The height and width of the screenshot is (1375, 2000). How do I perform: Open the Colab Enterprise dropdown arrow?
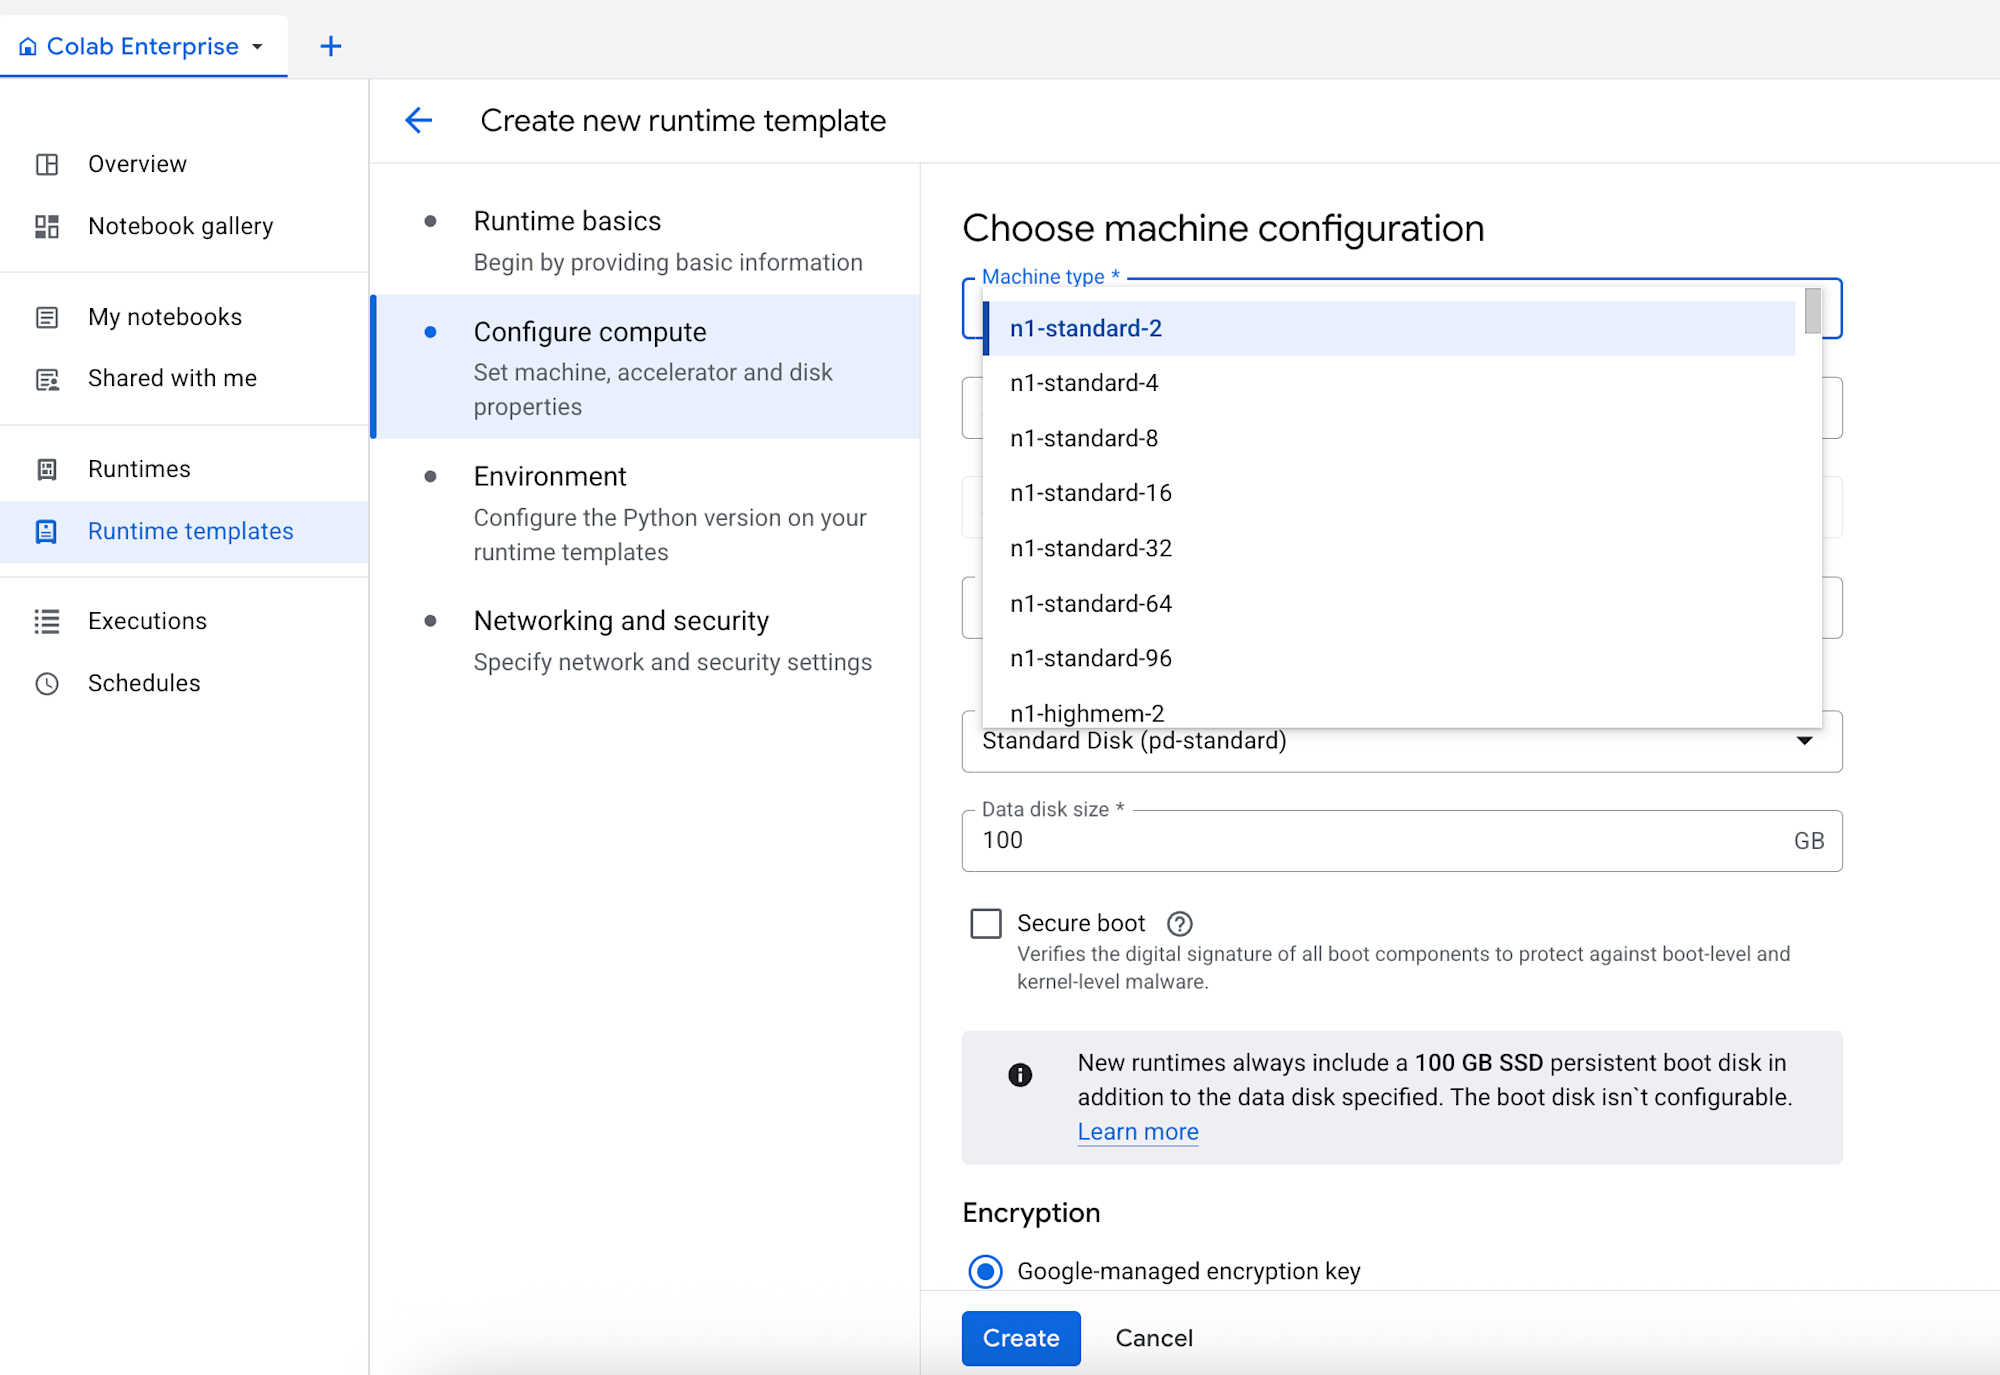coord(258,47)
